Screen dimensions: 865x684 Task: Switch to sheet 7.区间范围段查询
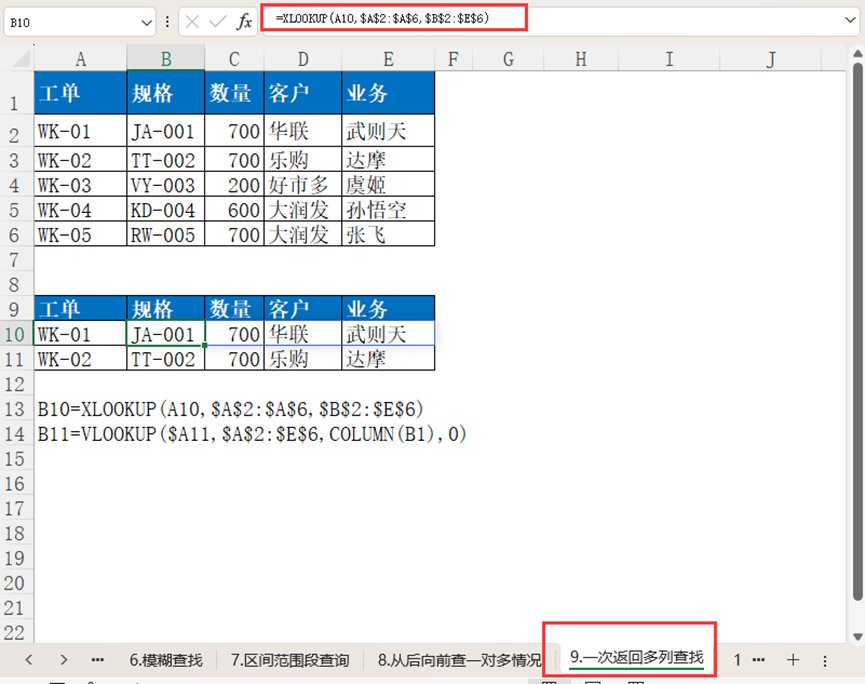tap(290, 660)
